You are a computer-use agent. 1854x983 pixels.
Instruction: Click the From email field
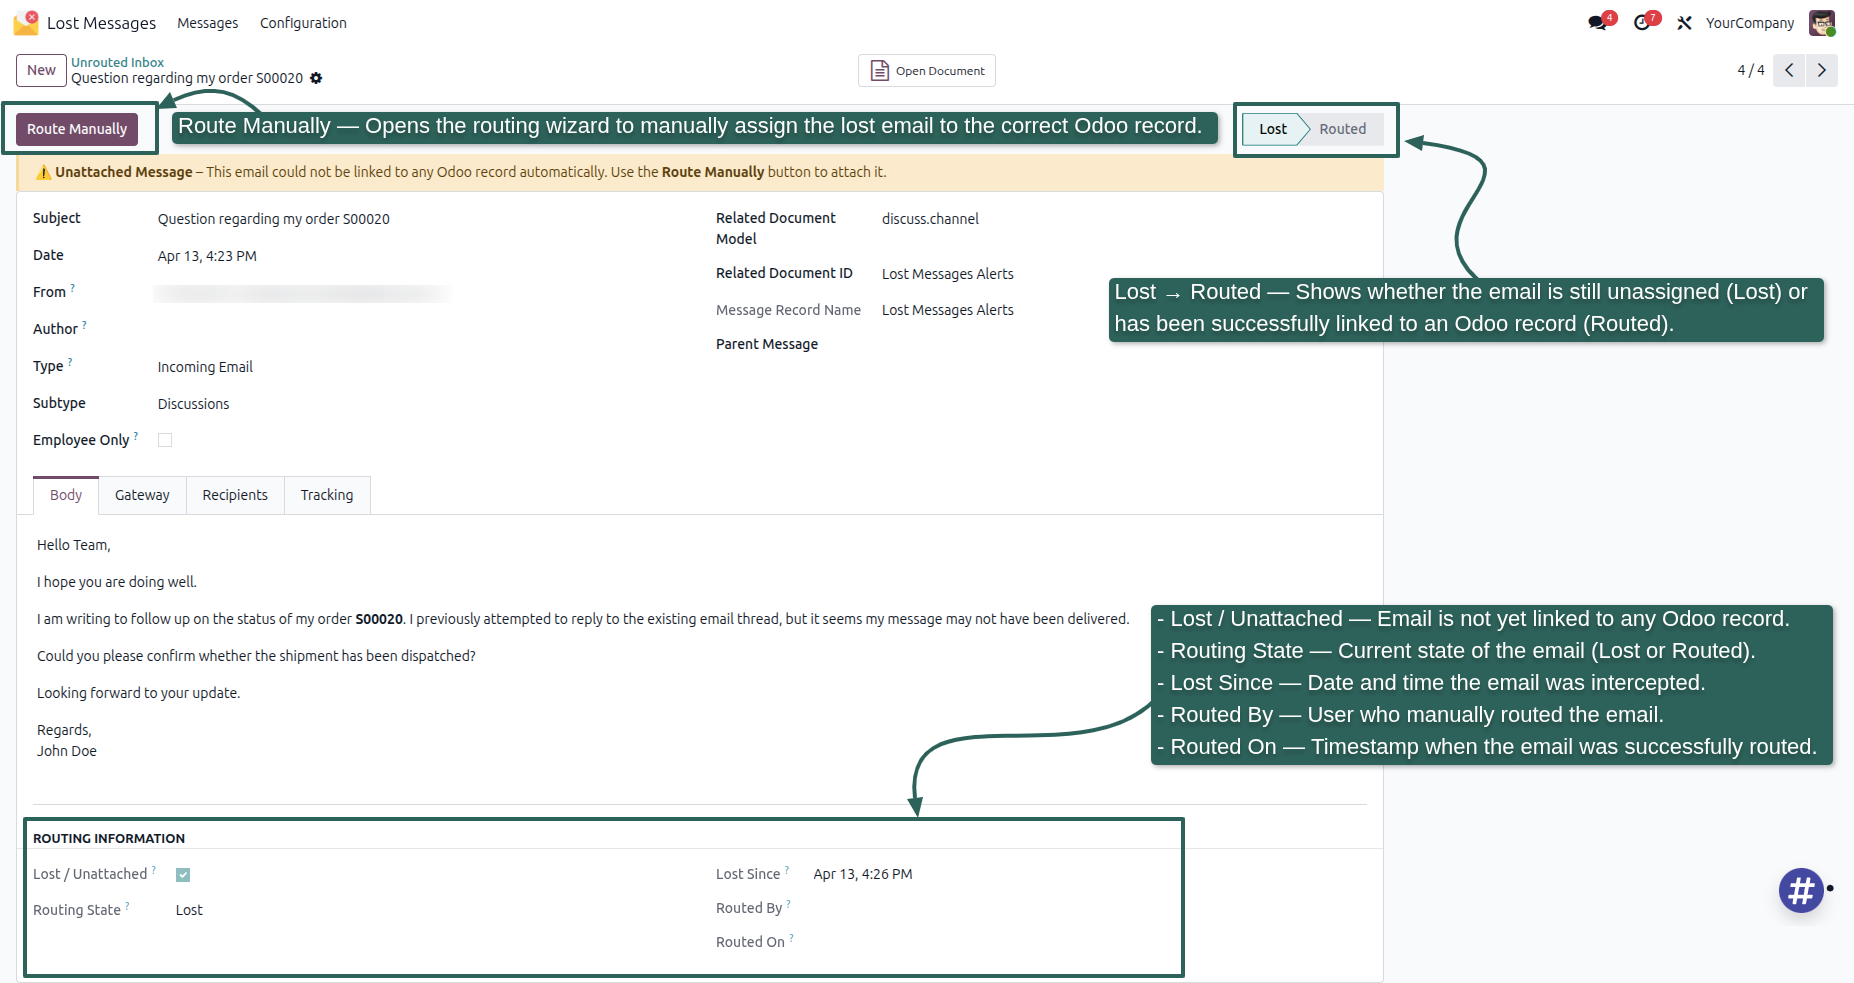pos(303,293)
